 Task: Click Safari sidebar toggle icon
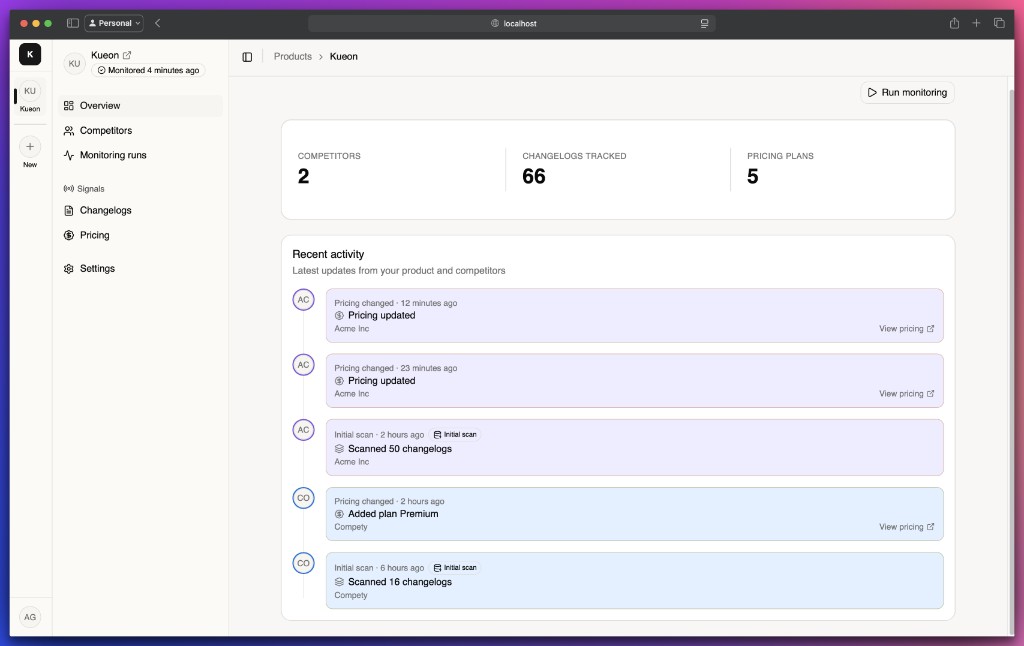pyautogui.click(x=73, y=23)
